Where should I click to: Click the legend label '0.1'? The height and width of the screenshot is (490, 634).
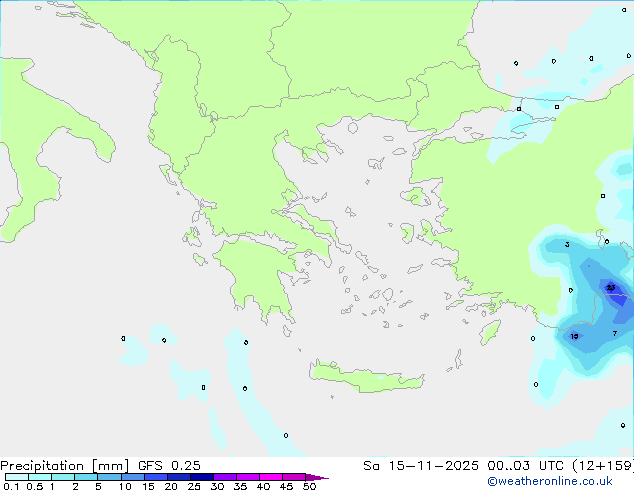click(11, 486)
